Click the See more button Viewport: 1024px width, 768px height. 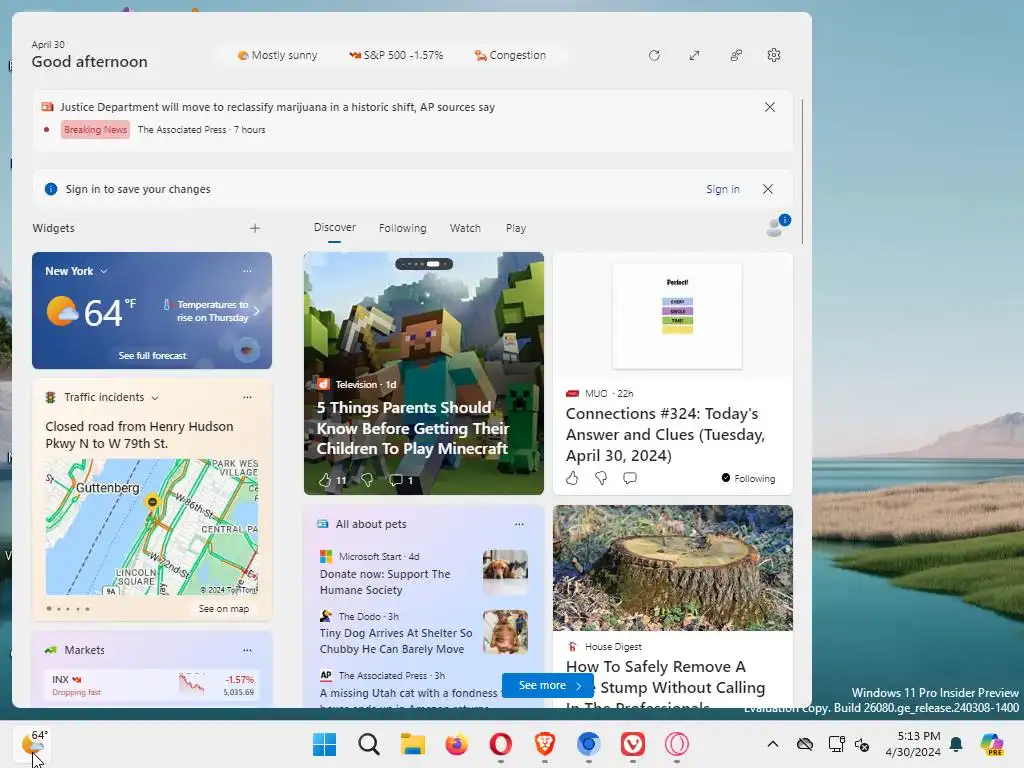(x=548, y=685)
